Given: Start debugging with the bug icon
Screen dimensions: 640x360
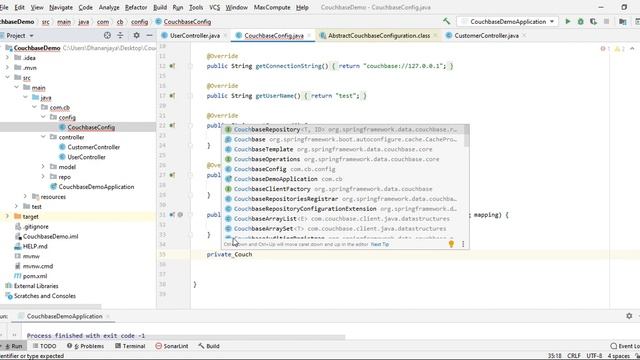Looking at the screenshot, I should point(580,22).
